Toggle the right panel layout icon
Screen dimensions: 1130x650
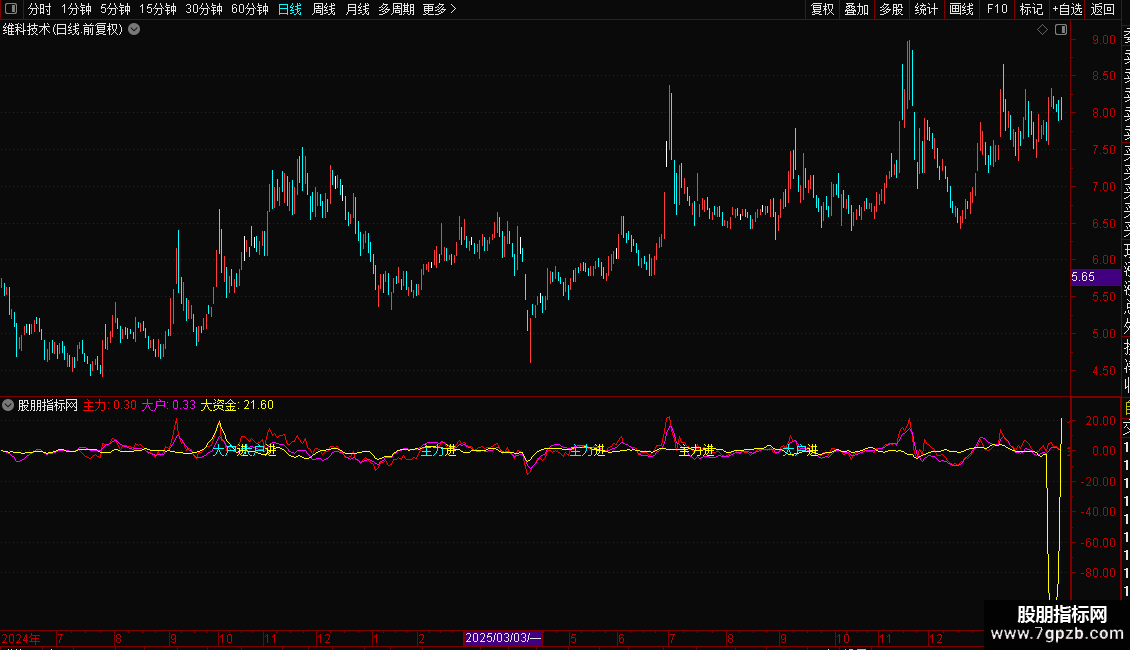pos(1061,30)
